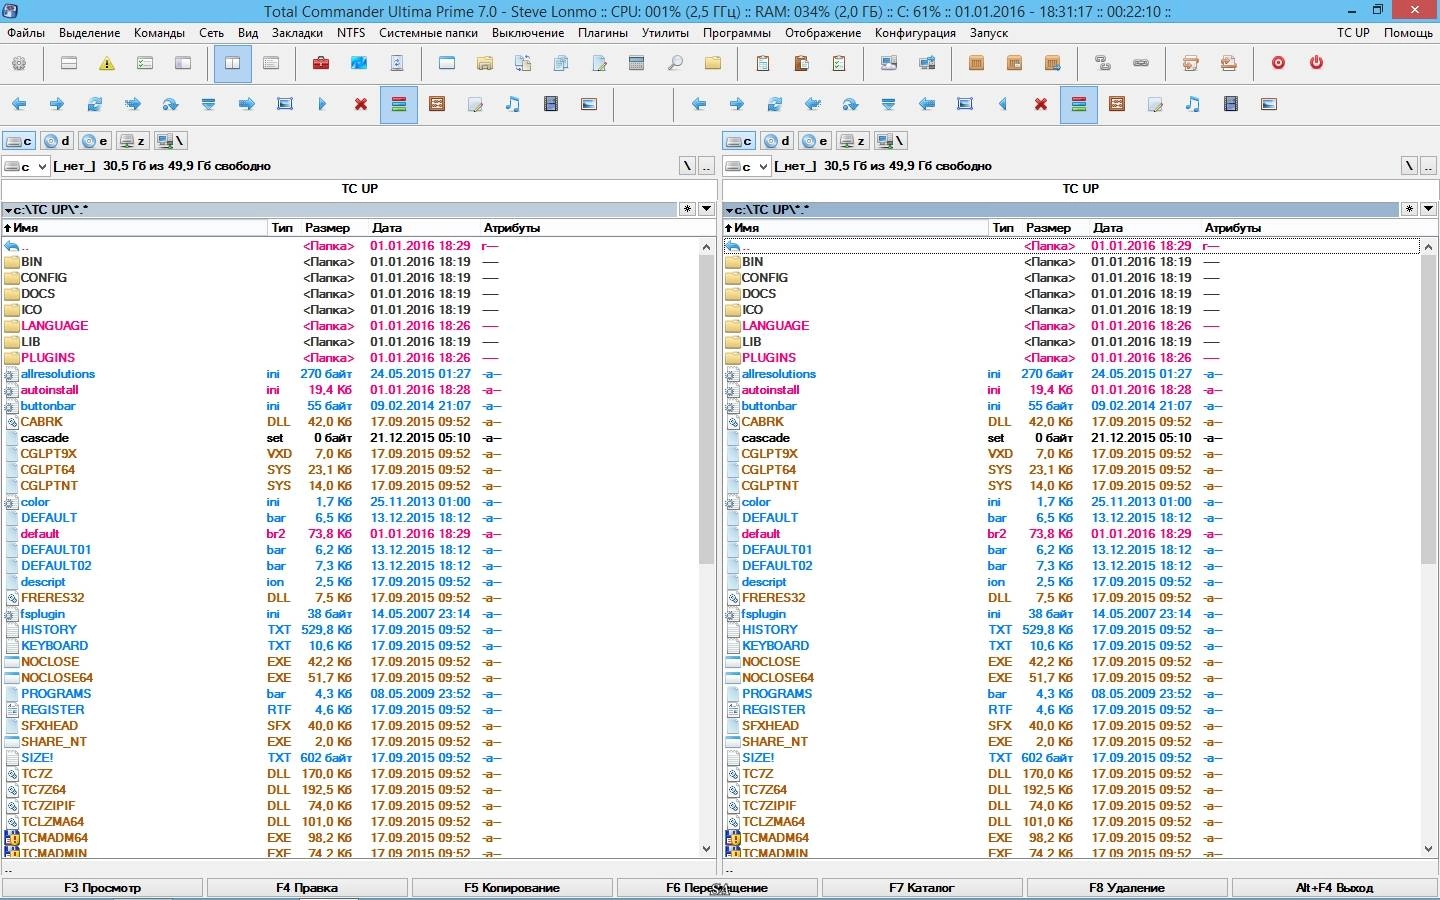Screen dimensions: 1440x900
Task: Open the left panel directory history dropdown arrow
Action: pos(706,209)
